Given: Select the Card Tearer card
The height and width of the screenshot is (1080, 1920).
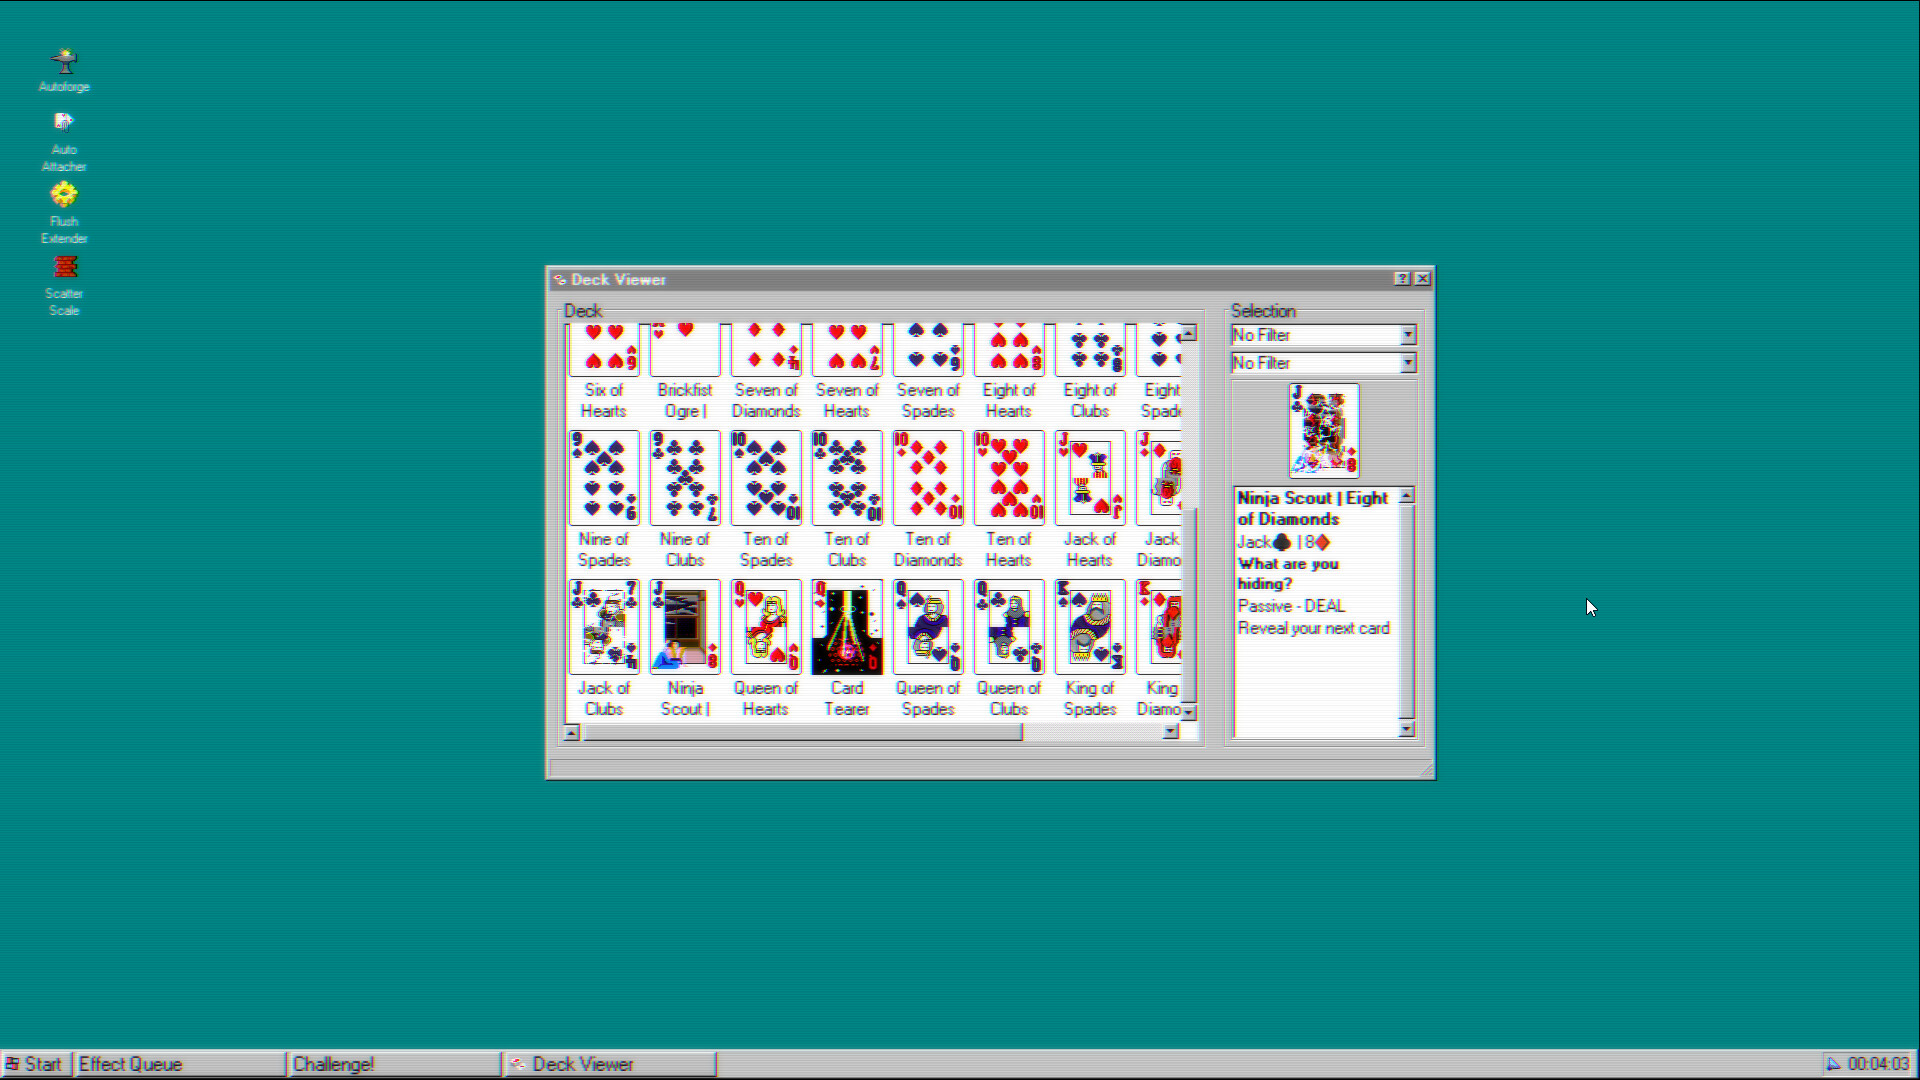Looking at the screenshot, I should (846, 627).
